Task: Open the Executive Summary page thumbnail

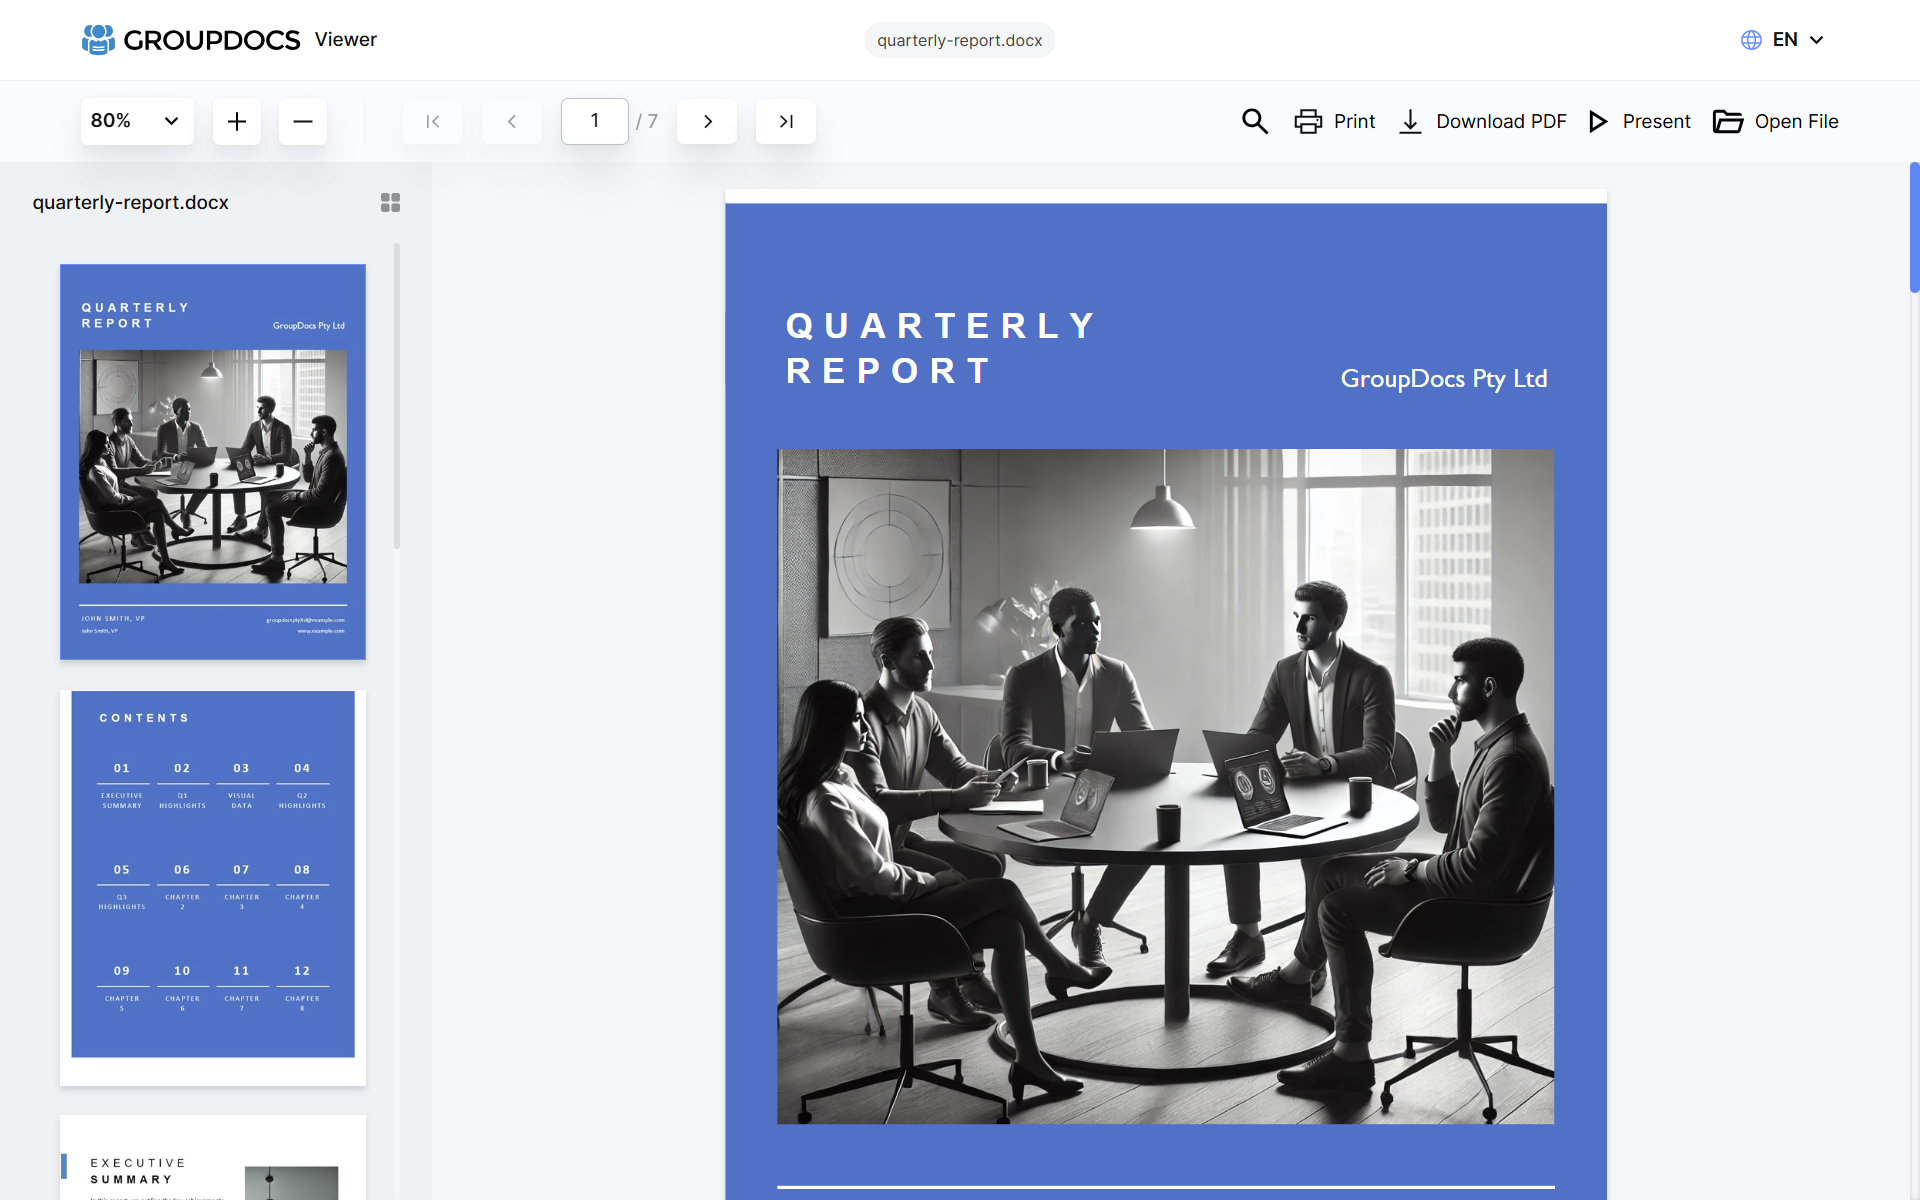Action: click(x=213, y=1160)
